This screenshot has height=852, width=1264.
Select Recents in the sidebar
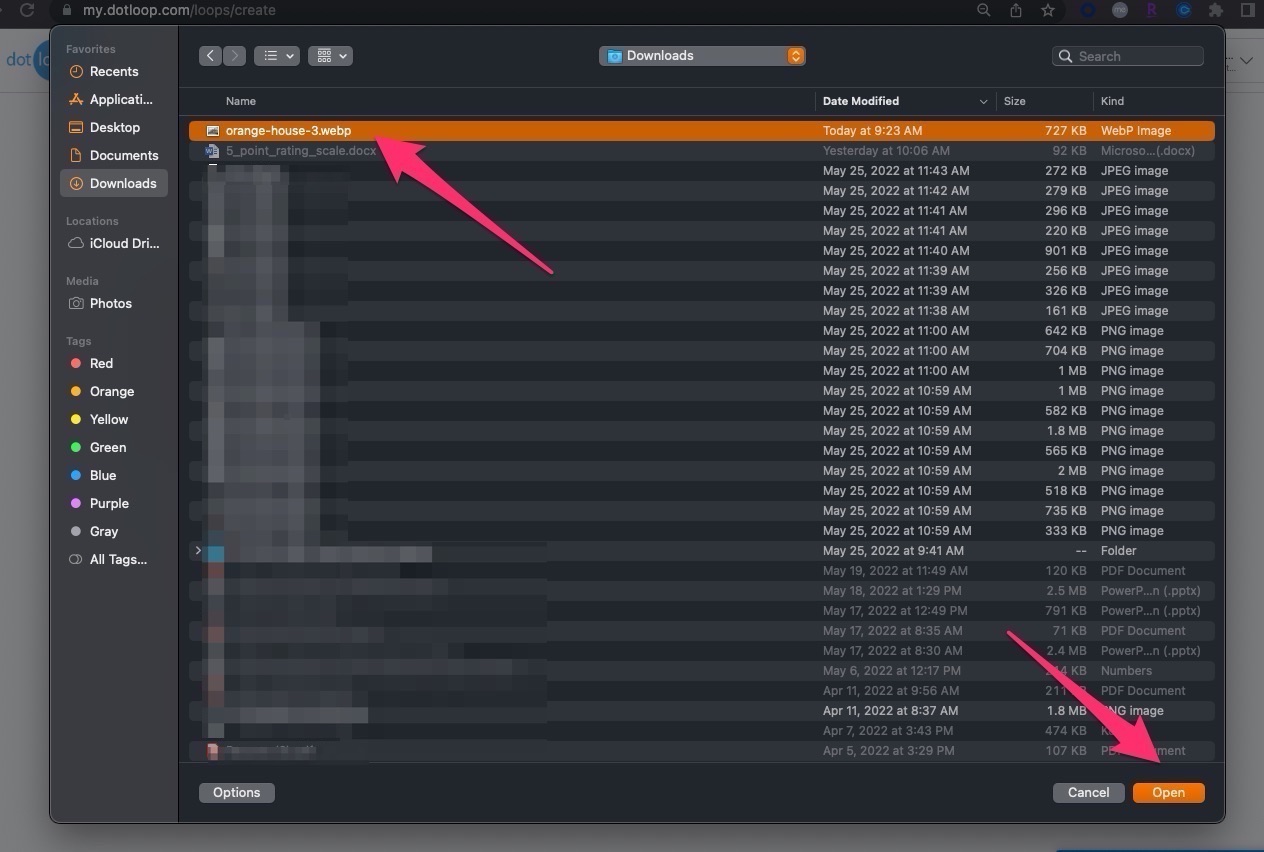click(x=113, y=72)
